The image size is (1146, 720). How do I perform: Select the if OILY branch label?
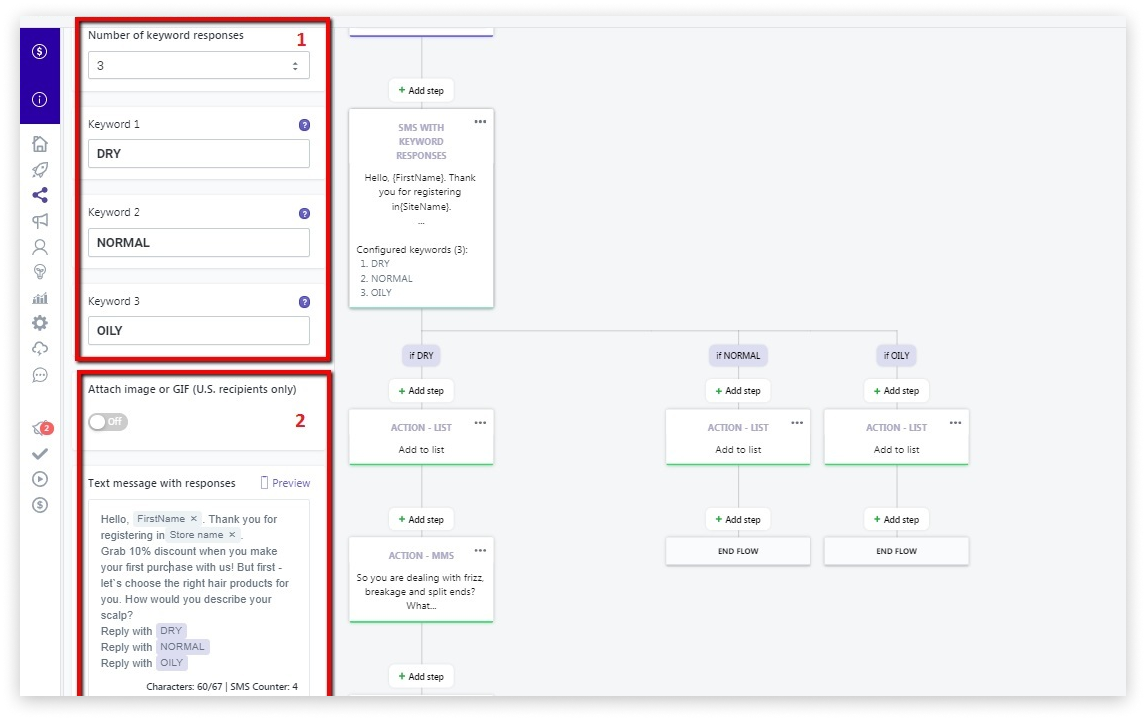896,355
